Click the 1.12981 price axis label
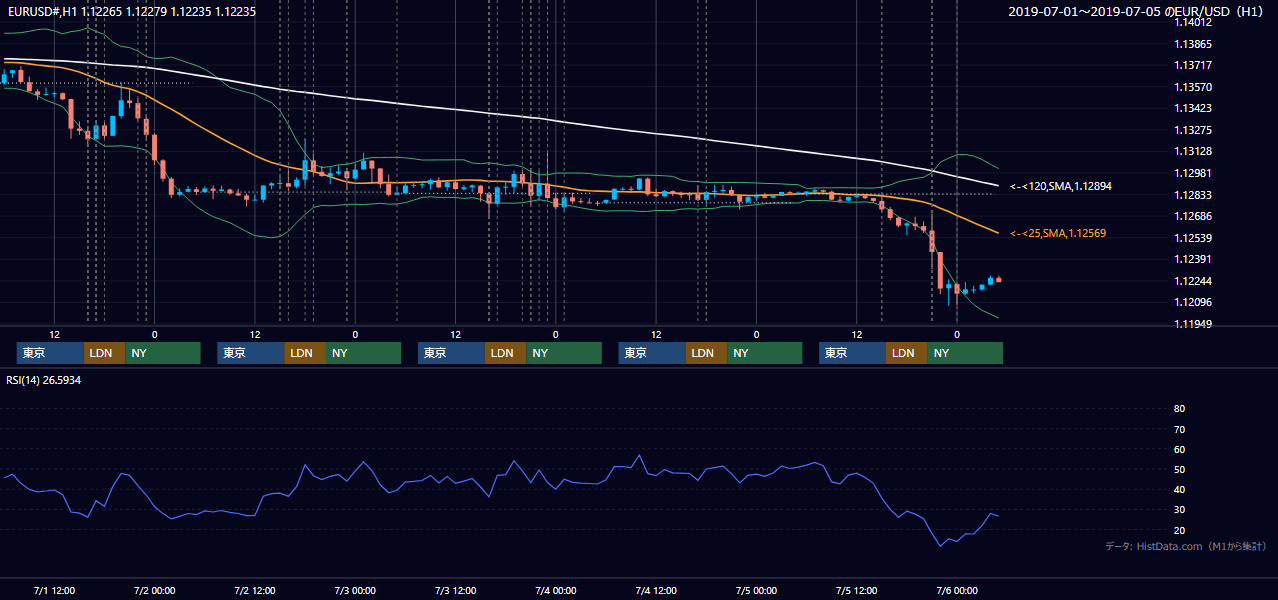 tap(1193, 173)
